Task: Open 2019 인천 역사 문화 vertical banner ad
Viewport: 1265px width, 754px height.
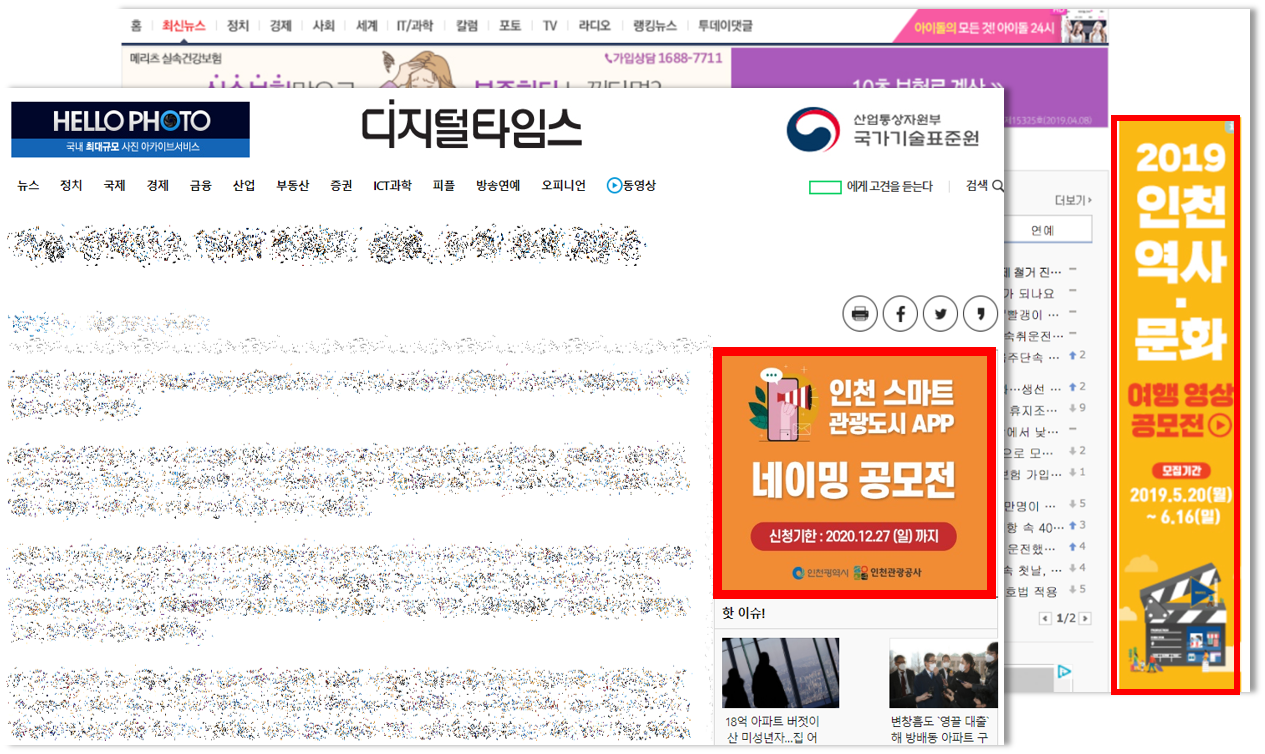Action: click(1175, 404)
